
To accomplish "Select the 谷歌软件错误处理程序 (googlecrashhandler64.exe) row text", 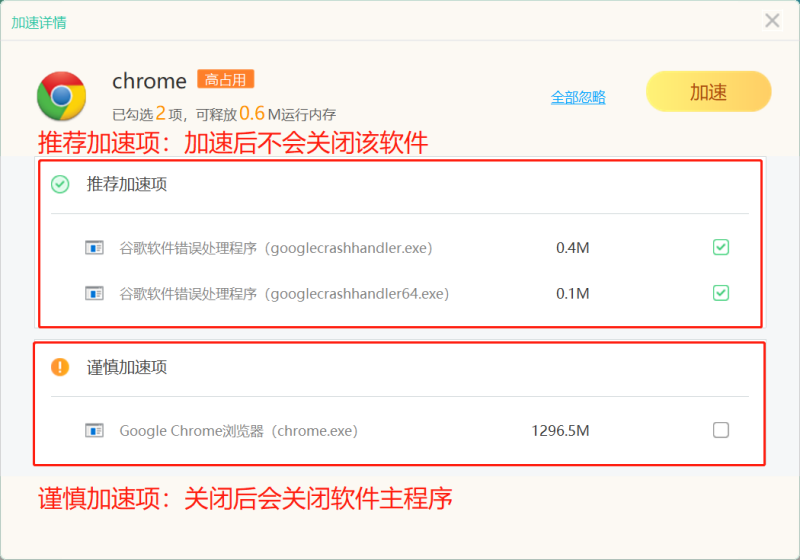I will click(284, 294).
